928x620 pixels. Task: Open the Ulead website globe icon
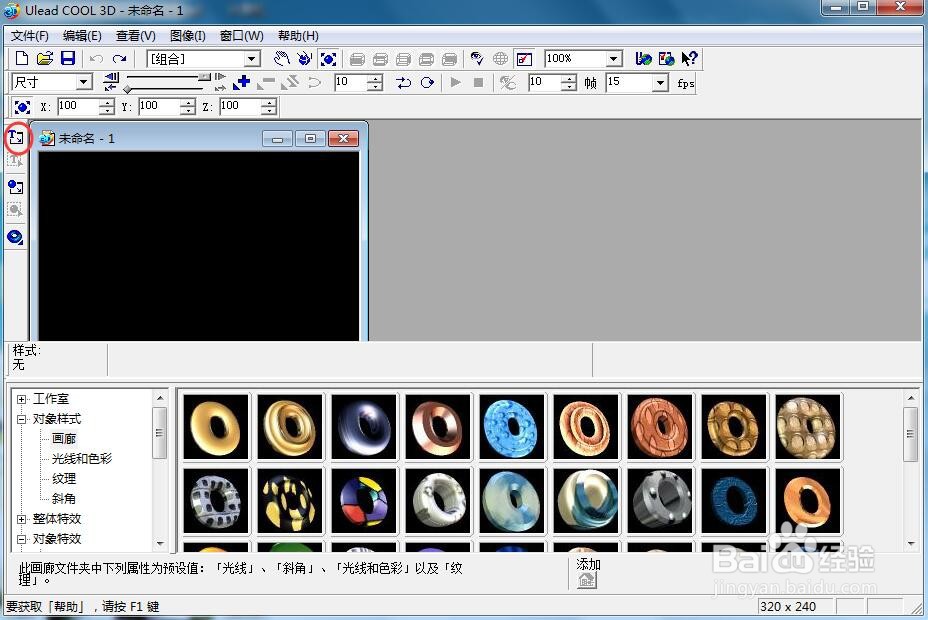click(643, 59)
